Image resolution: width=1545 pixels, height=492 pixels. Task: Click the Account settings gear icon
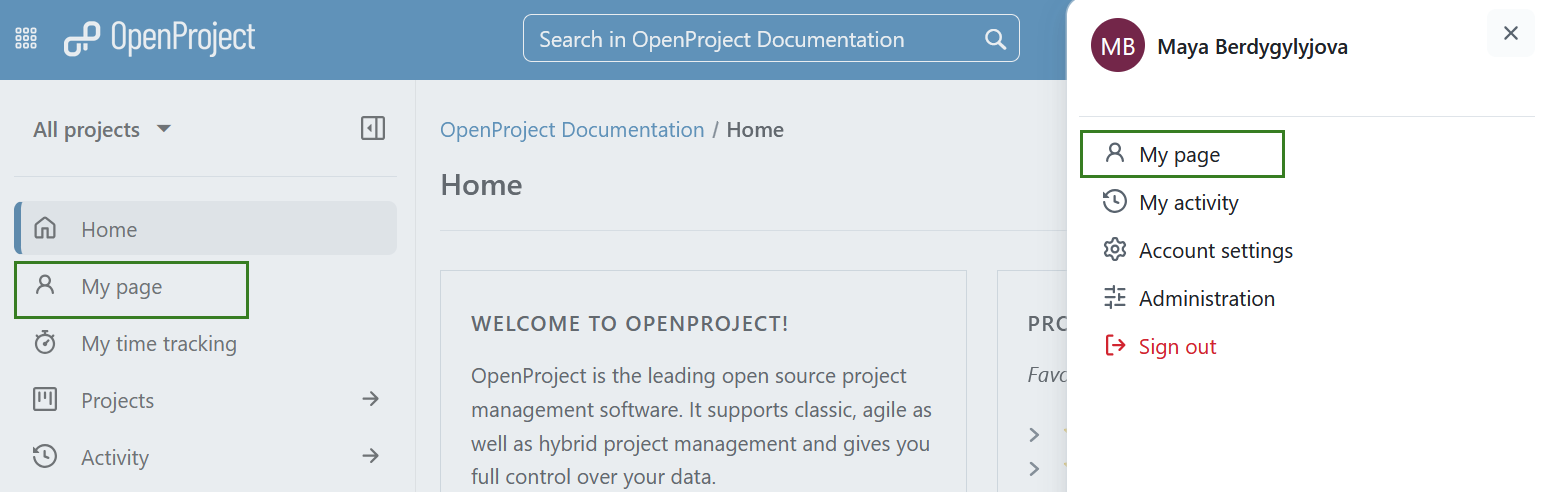[x=1114, y=250]
